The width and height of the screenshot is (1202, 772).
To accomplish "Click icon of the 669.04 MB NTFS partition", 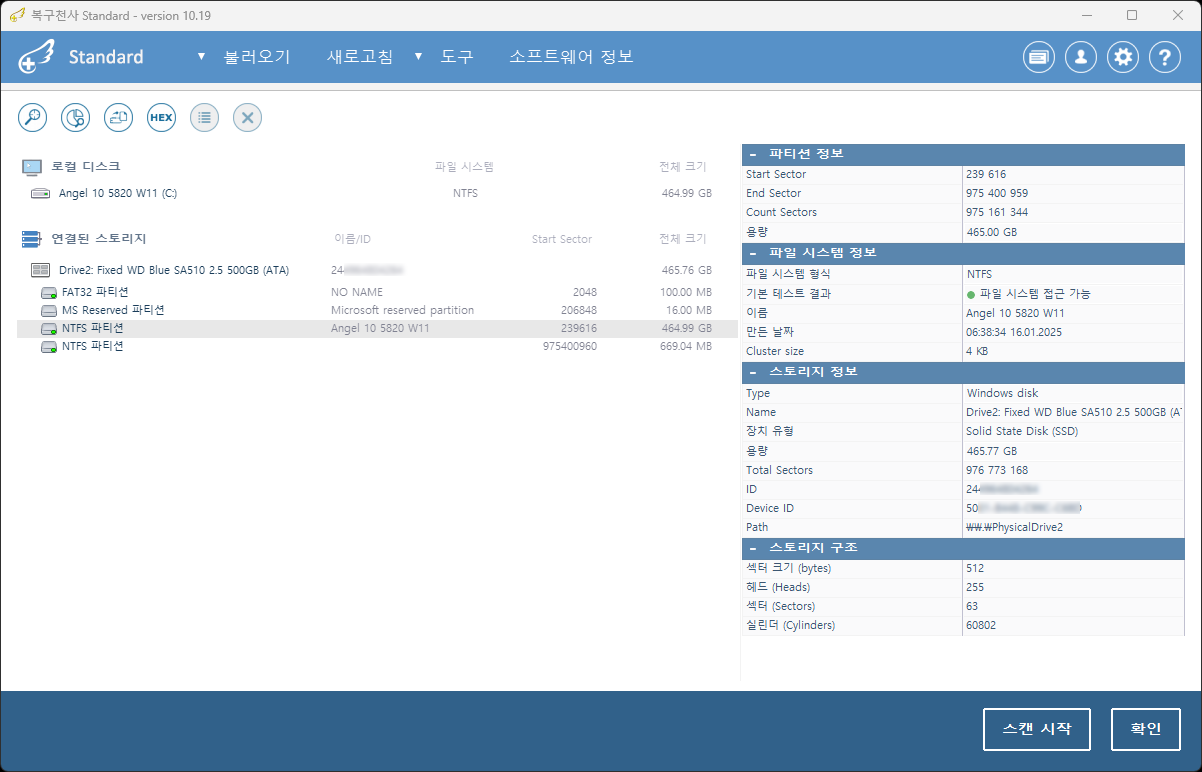I will (49, 346).
